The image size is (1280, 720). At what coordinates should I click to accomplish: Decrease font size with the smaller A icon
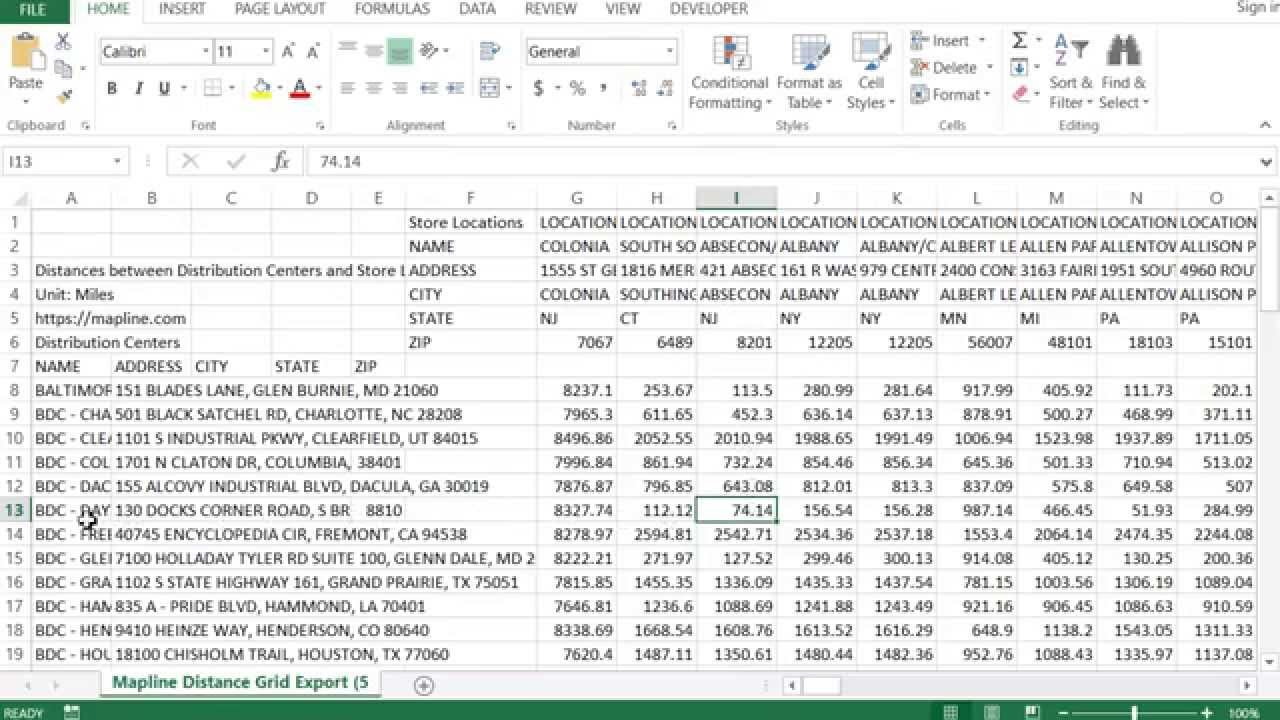point(312,51)
